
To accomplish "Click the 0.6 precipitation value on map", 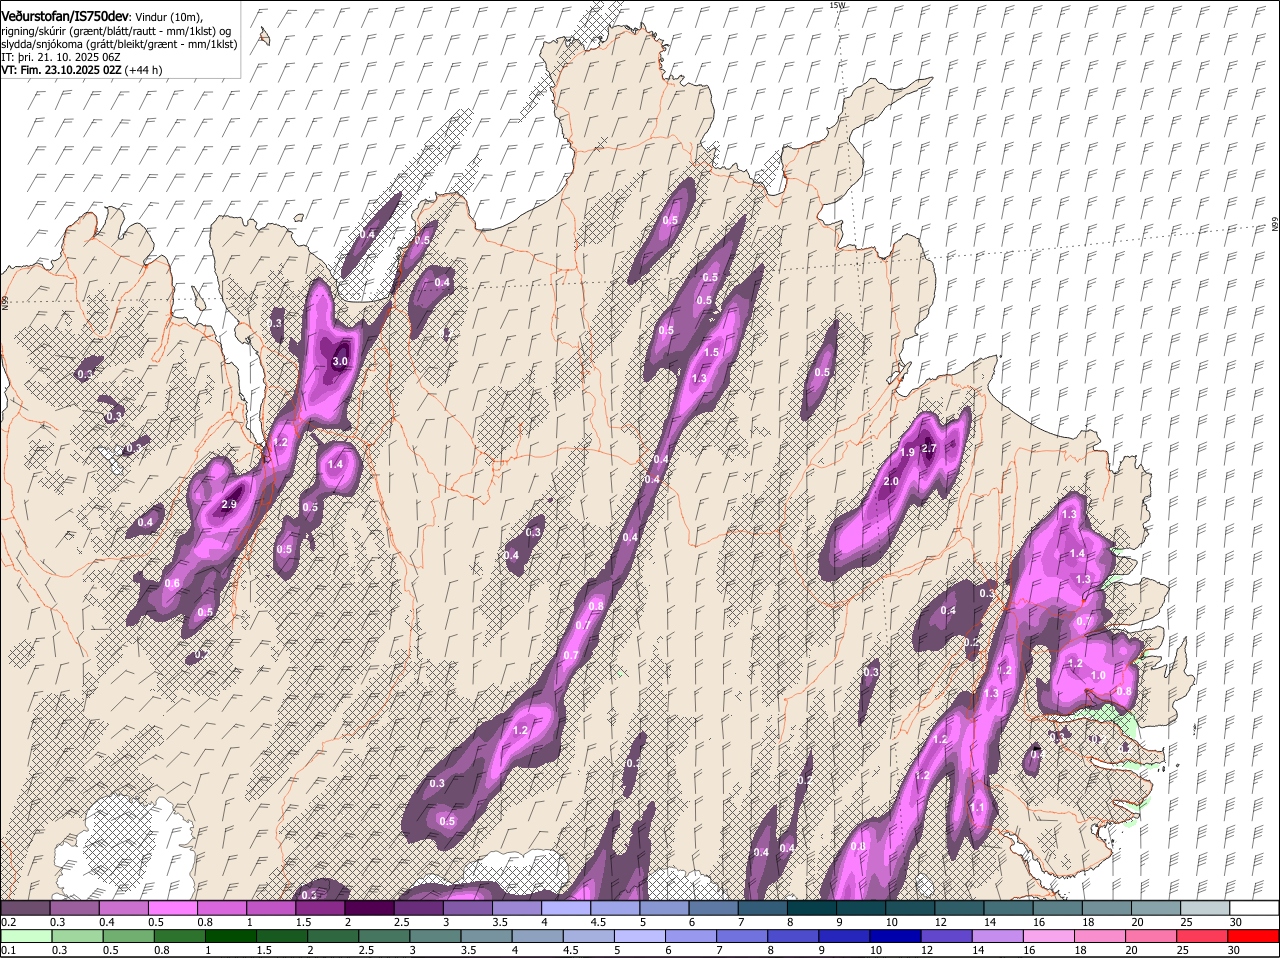I will (x=172, y=583).
